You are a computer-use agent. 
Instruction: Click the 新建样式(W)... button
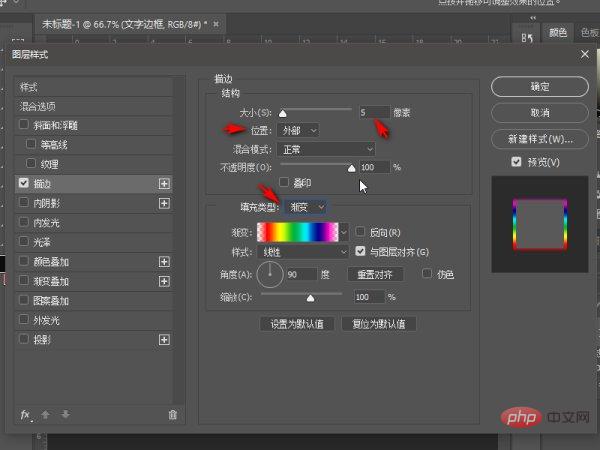[540, 139]
